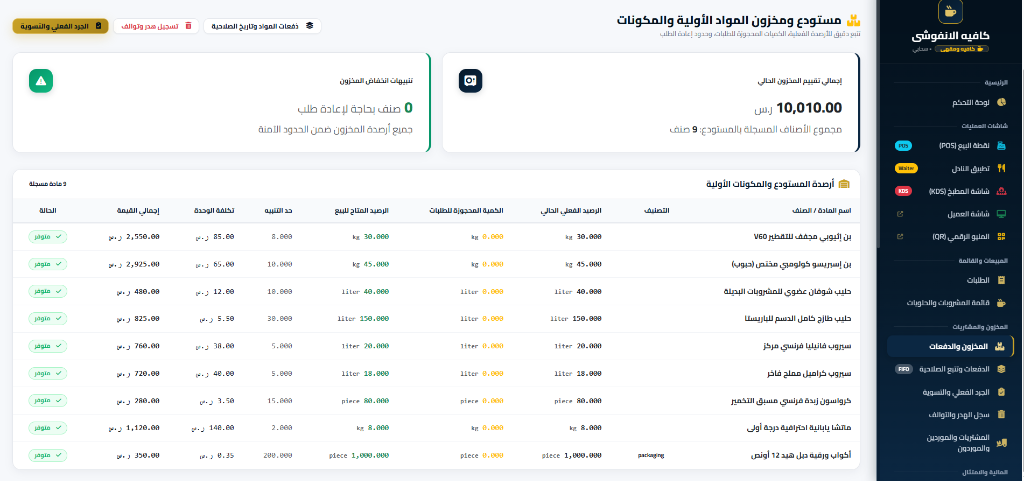Click the safe icon in valuation card
1024x481 pixels.
[470, 81]
